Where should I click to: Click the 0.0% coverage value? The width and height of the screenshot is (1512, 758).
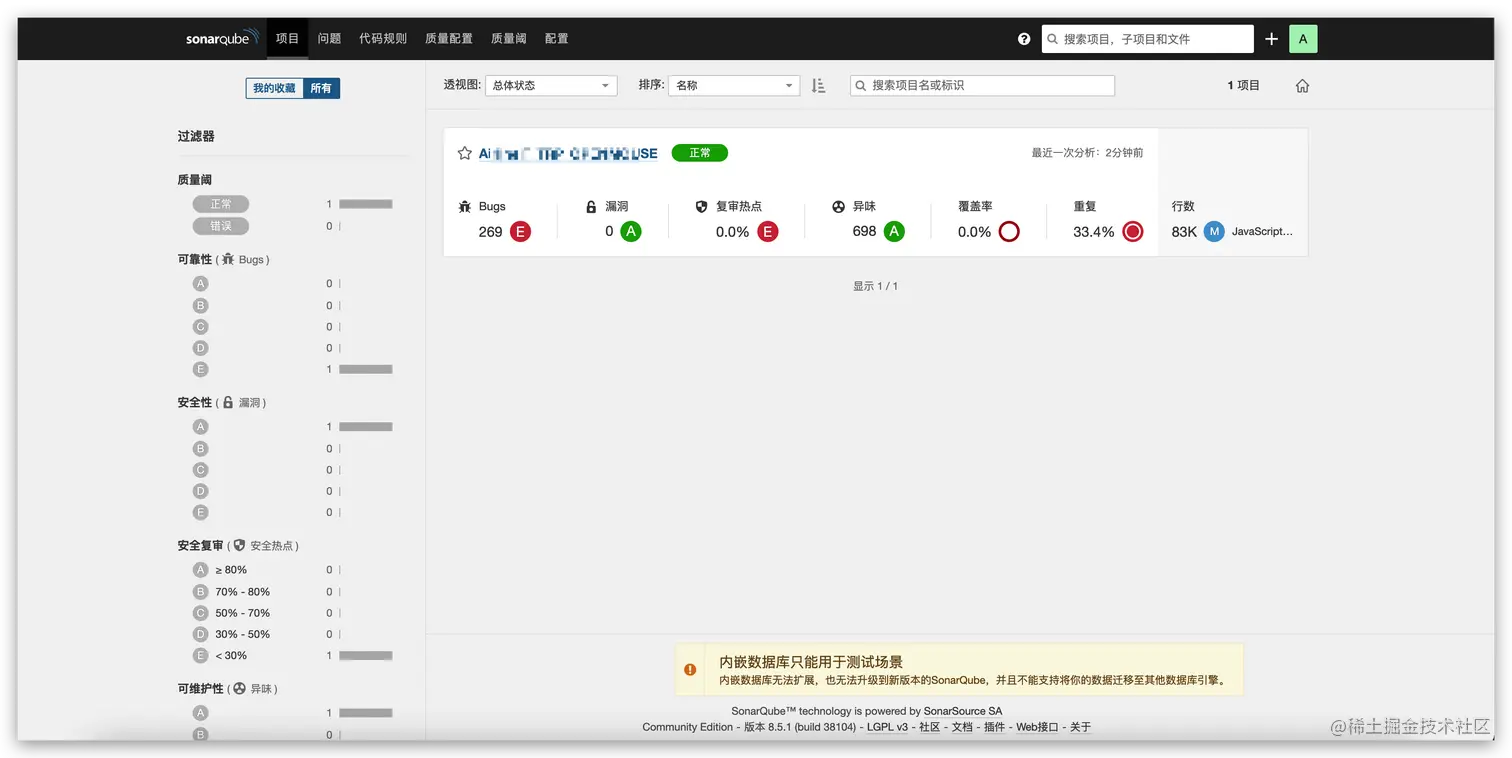(x=974, y=232)
